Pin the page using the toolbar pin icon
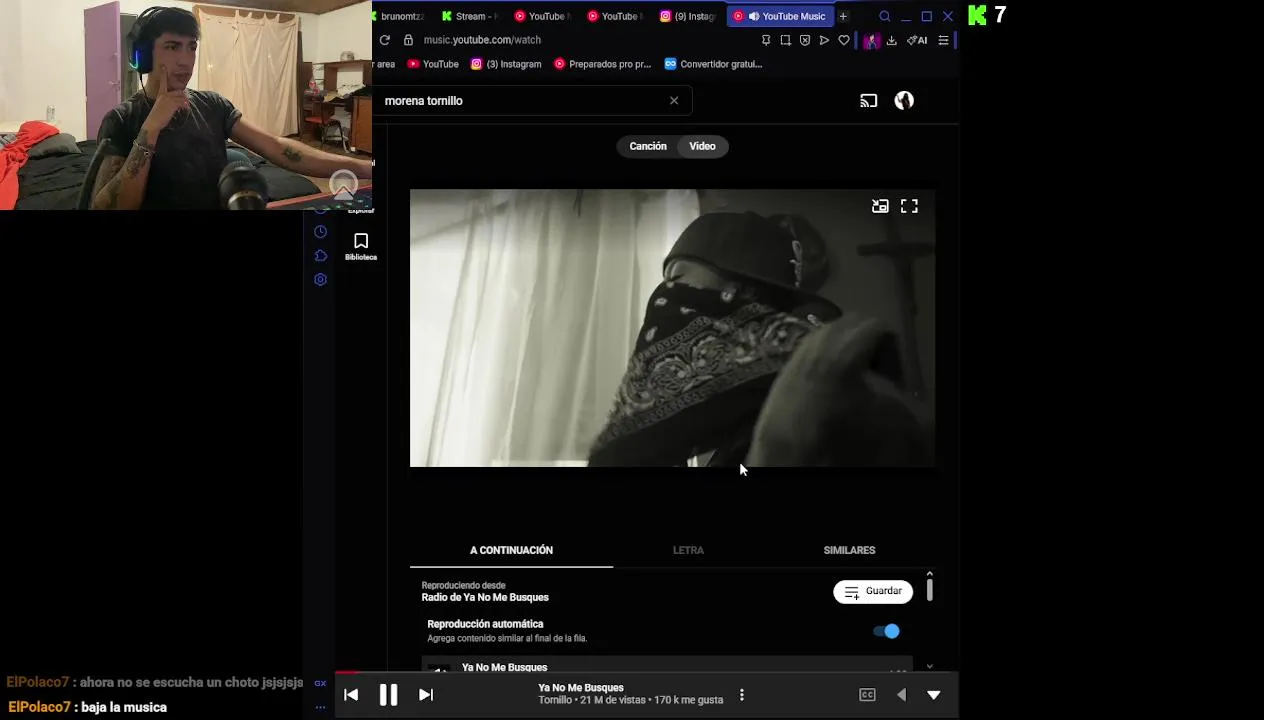The width and height of the screenshot is (1264, 720). coord(766,40)
